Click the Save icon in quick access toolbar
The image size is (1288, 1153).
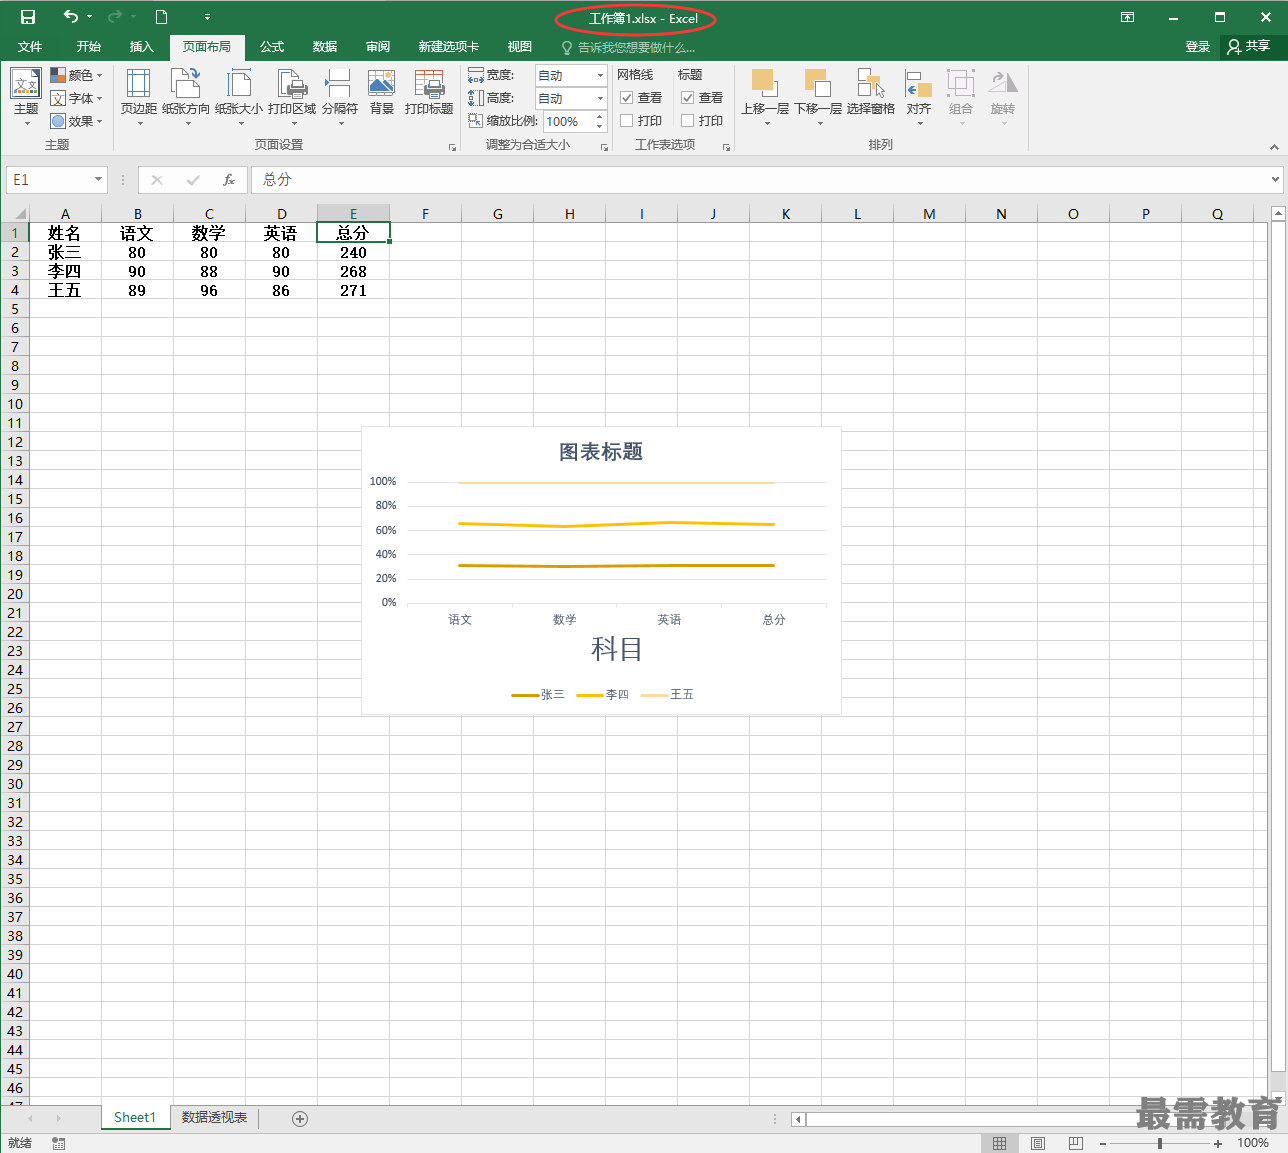pos(27,17)
